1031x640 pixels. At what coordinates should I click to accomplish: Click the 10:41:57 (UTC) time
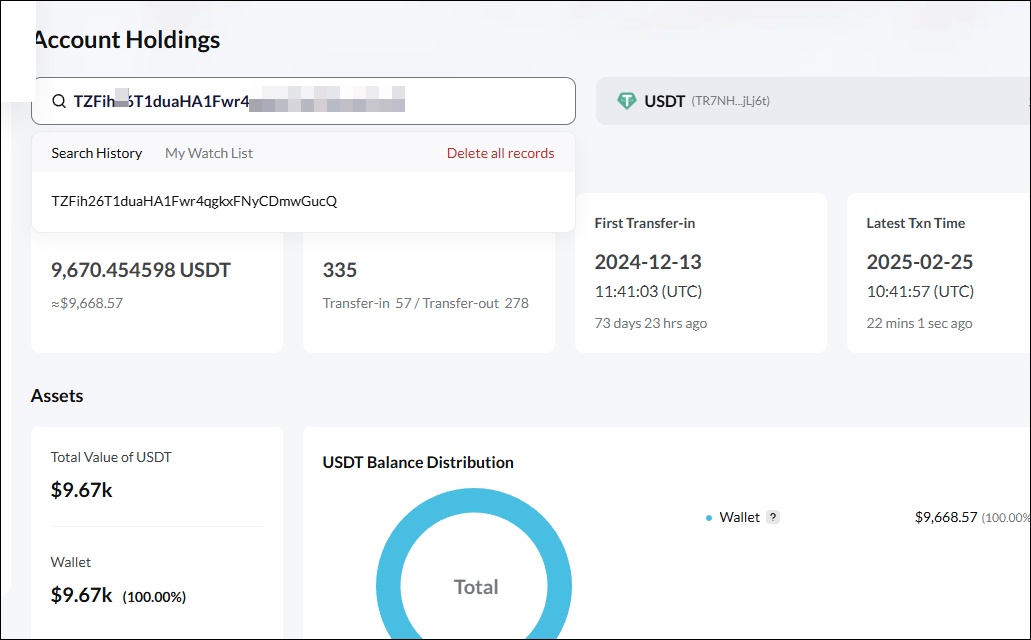(x=920, y=291)
